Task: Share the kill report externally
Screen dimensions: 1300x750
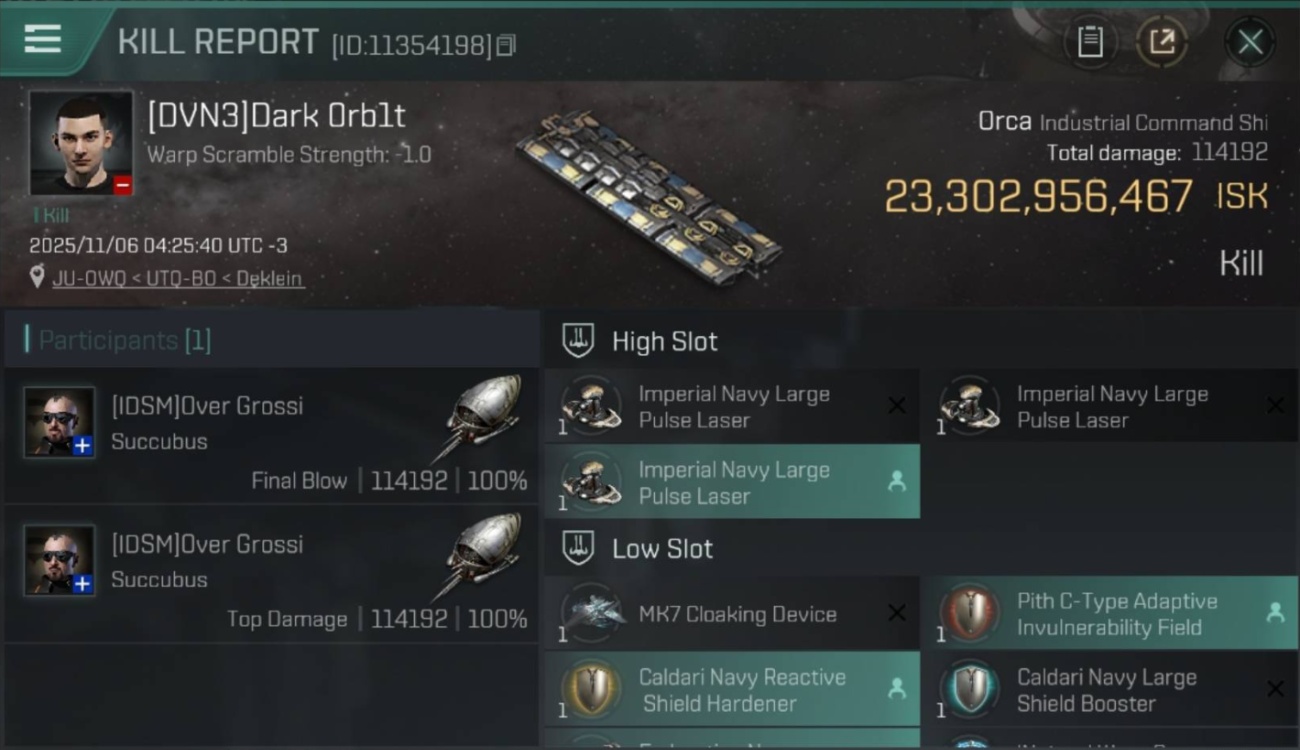Action: [x=1161, y=42]
